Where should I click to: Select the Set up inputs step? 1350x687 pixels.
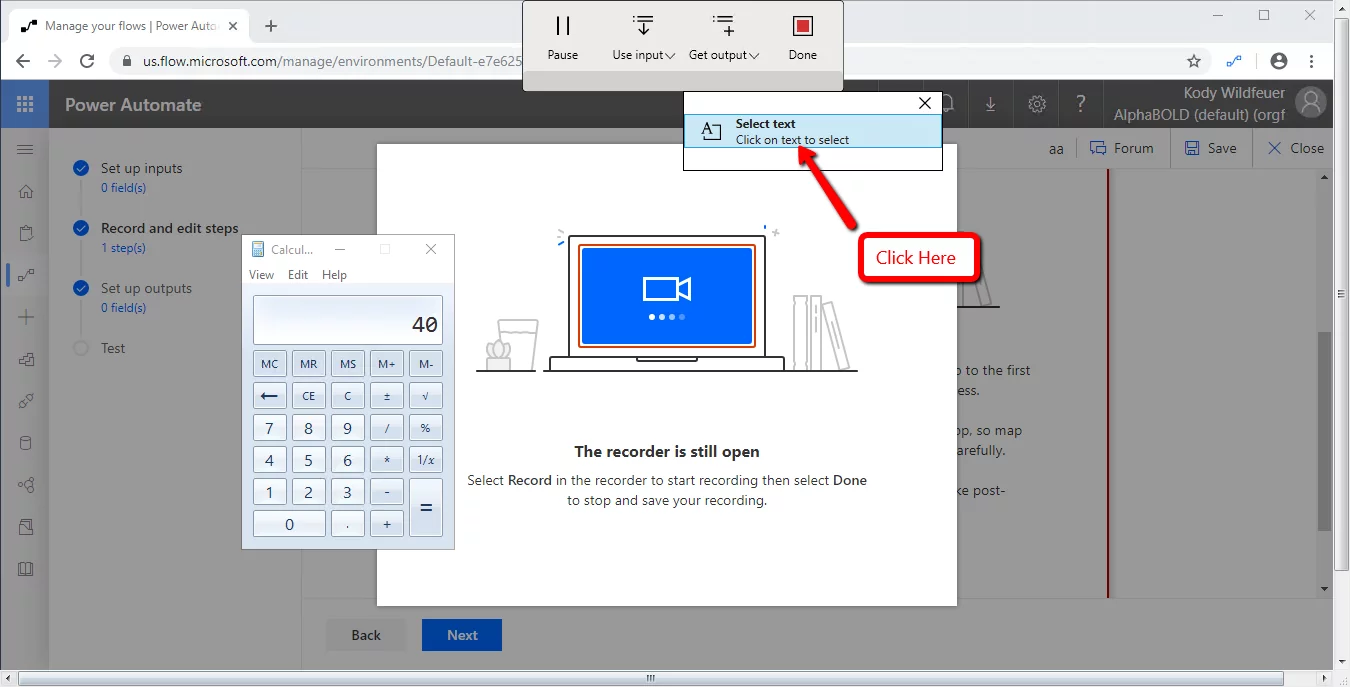tap(141, 168)
